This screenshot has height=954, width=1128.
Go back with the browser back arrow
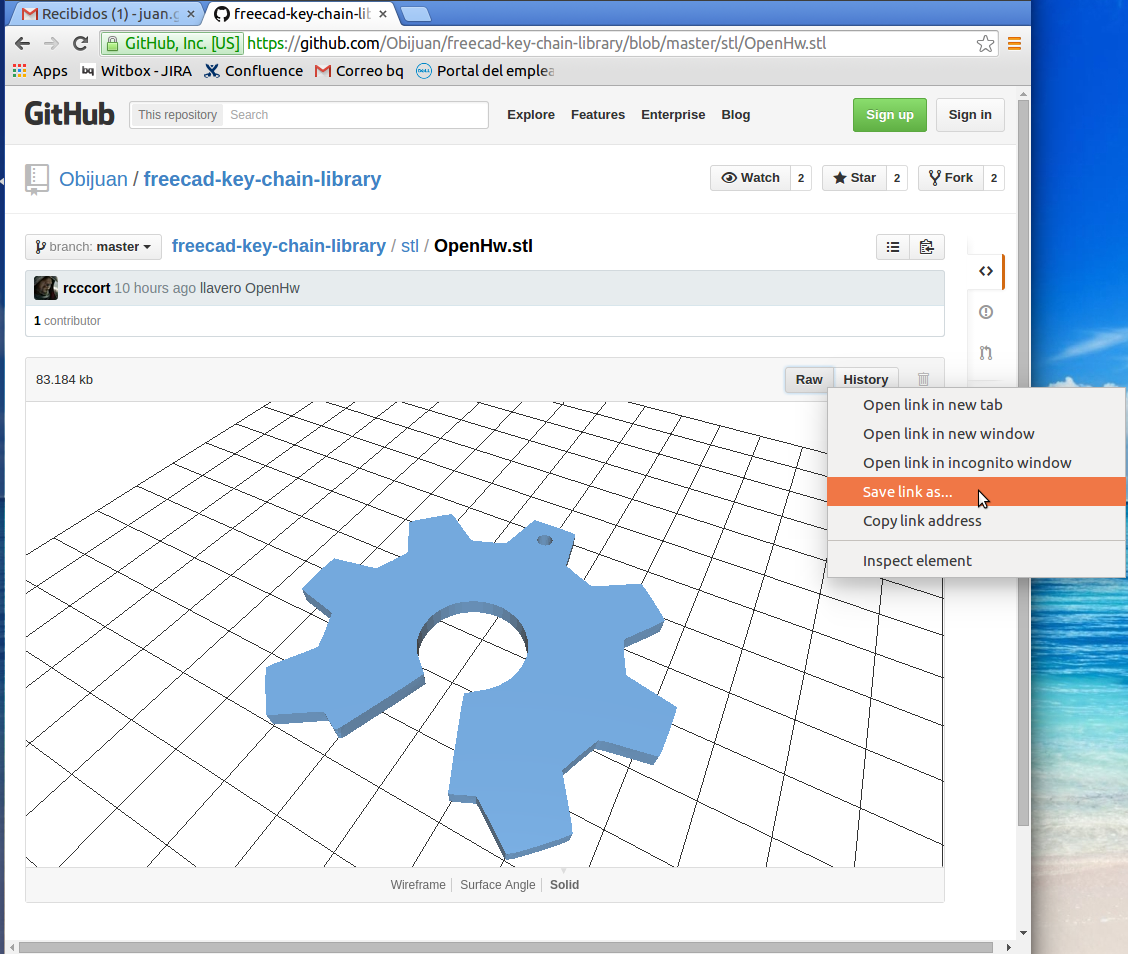coord(22,44)
